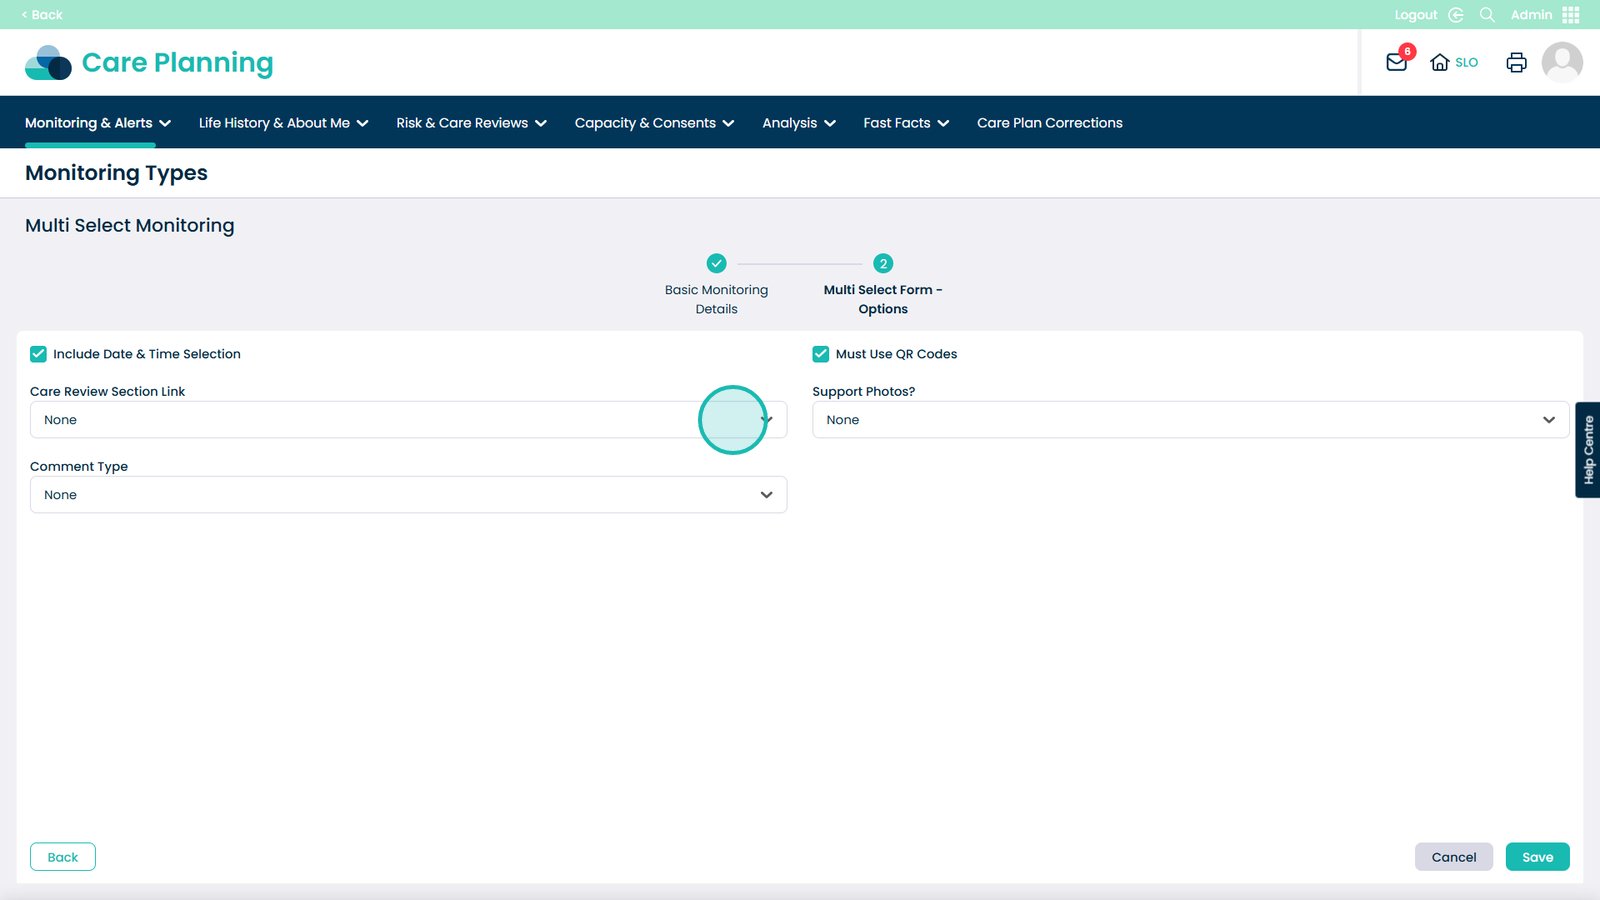1600x900 pixels.
Task: Click the Care Planning cloud logo
Action: coord(48,63)
